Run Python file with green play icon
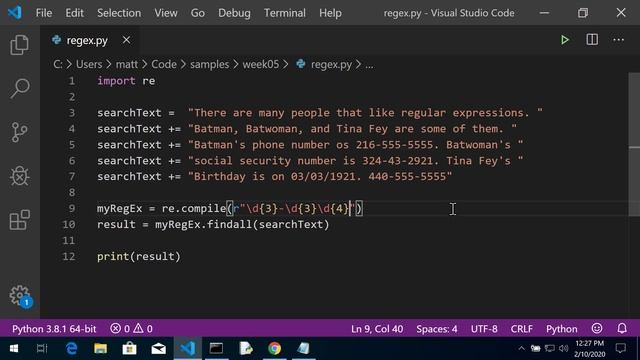The width and height of the screenshot is (640, 360). (x=565, y=40)
